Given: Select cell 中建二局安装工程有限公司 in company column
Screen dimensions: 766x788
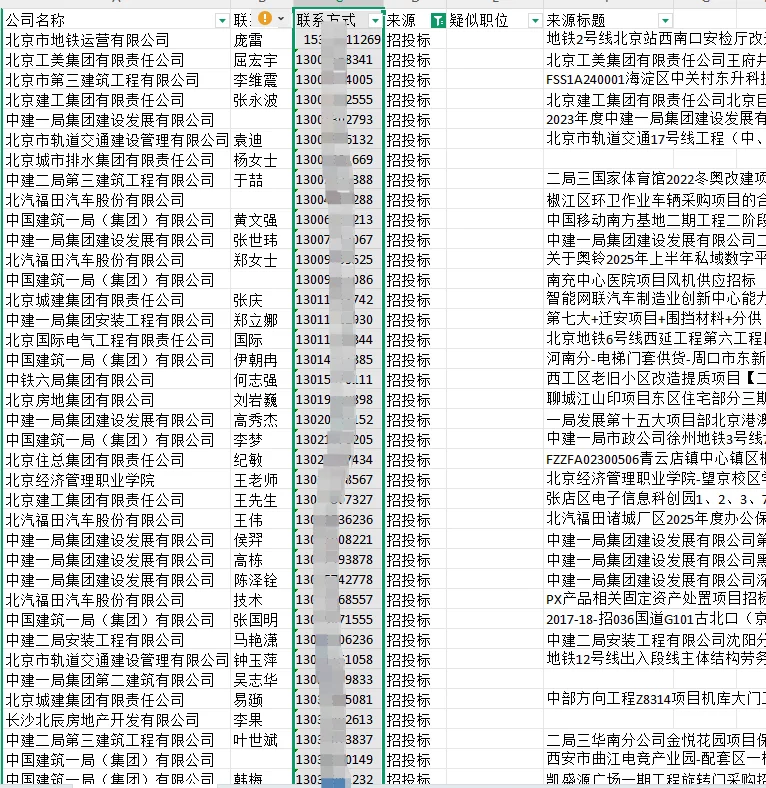Looking at the screenshot, I should coord(116,640).
